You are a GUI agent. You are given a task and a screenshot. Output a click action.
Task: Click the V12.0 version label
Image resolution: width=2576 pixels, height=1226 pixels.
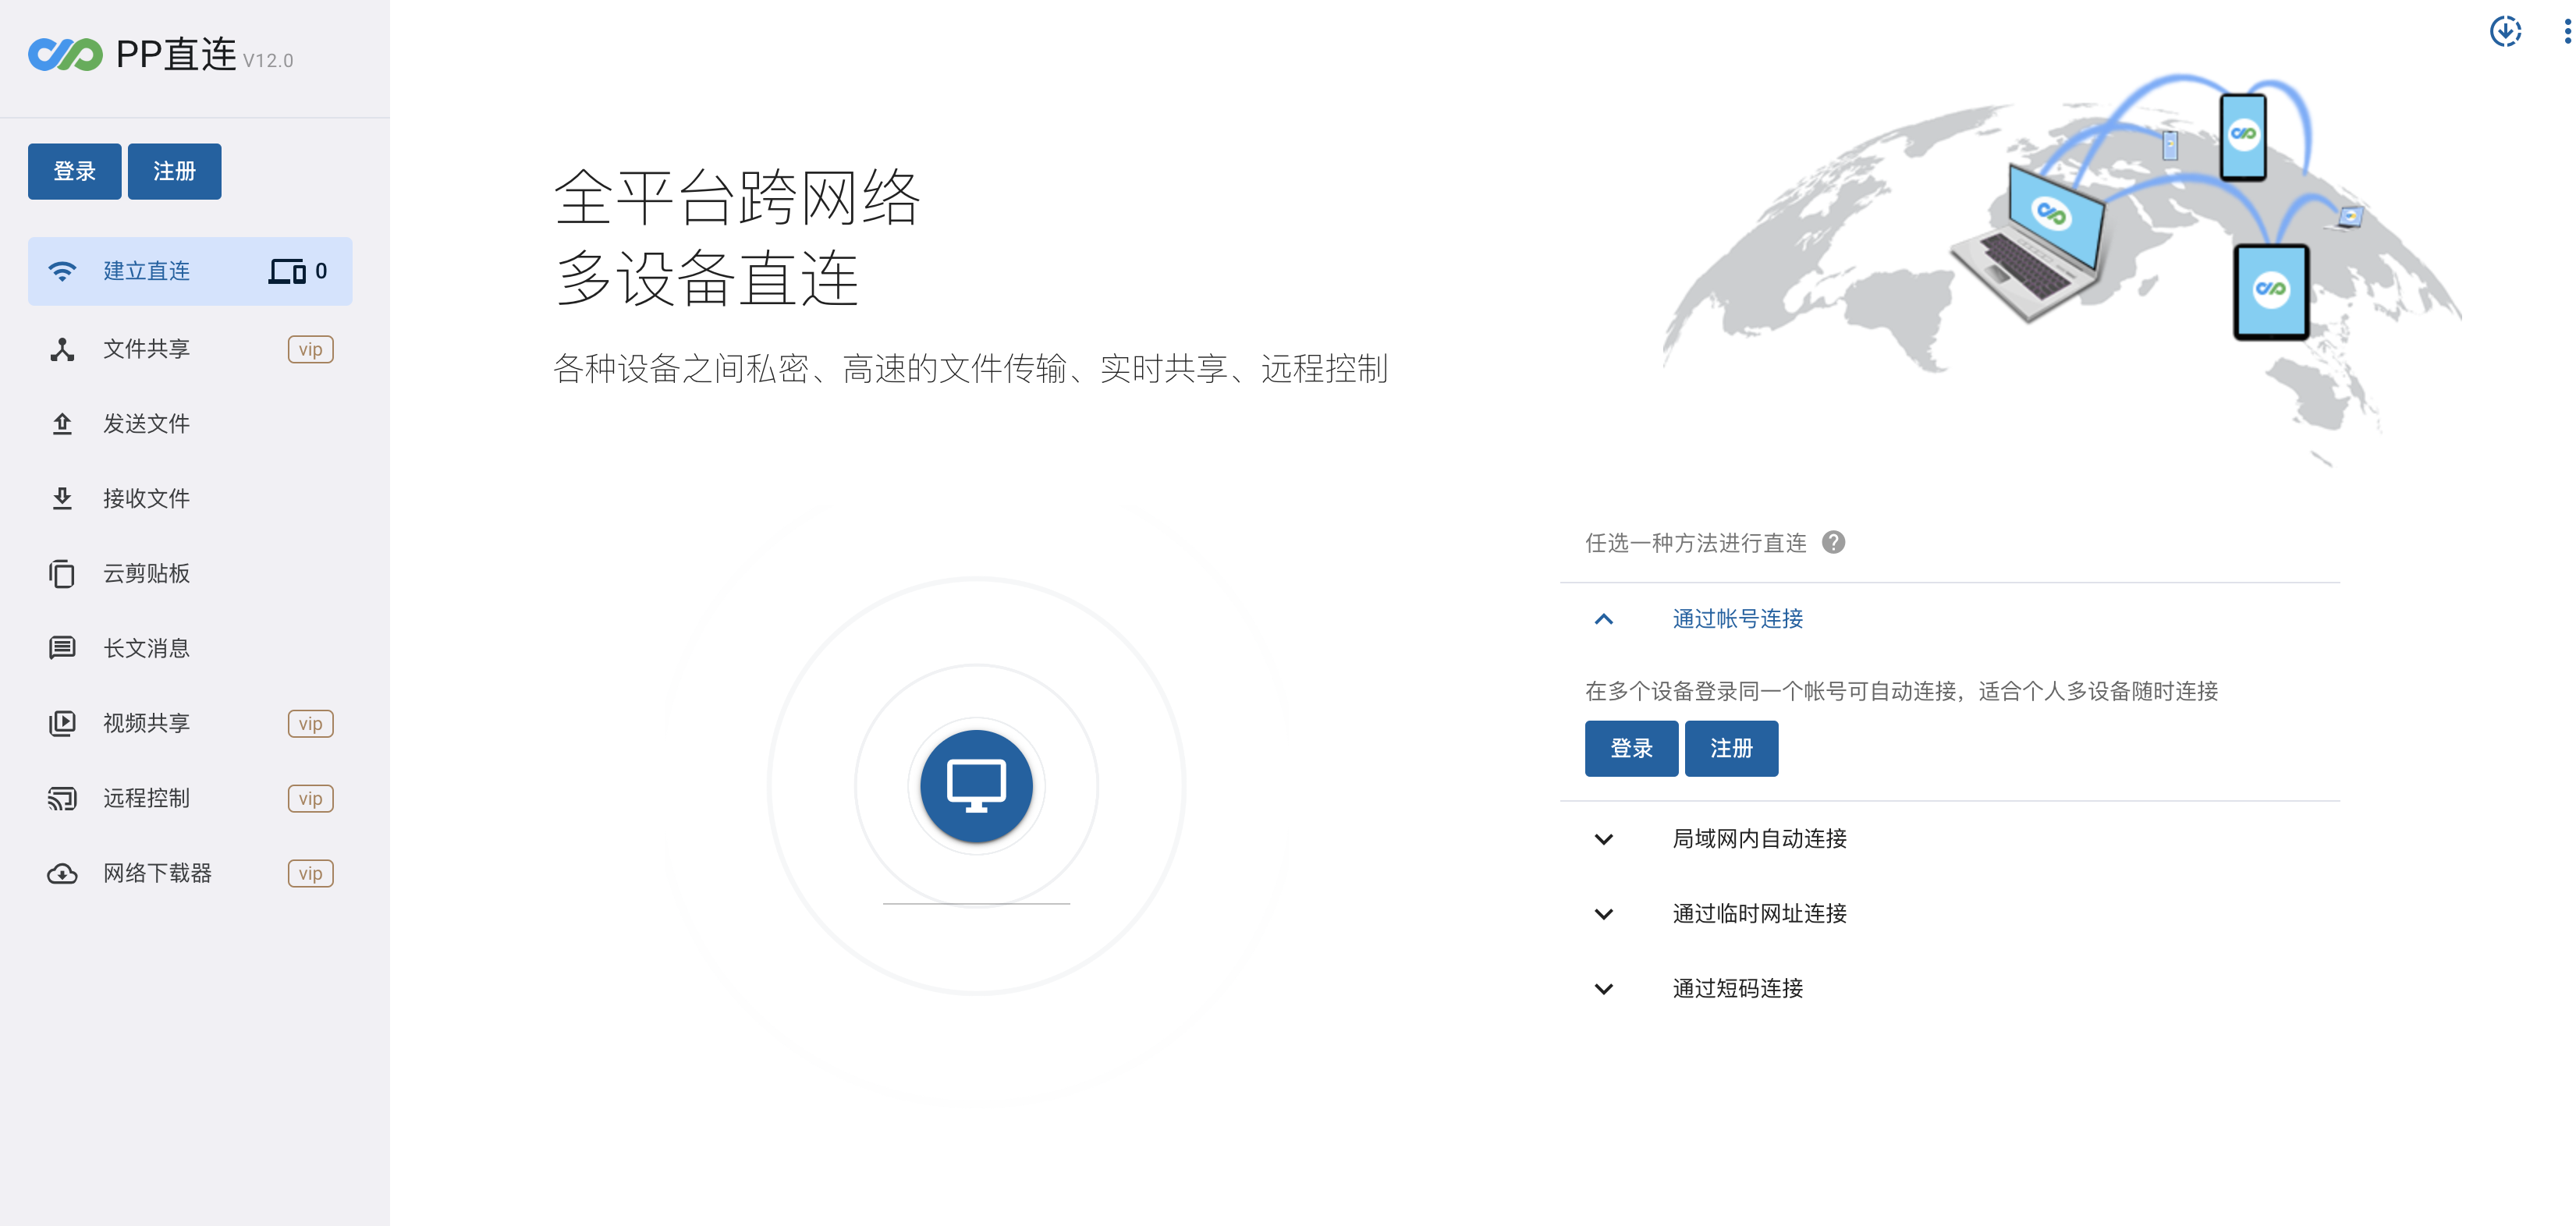point(268,61)
